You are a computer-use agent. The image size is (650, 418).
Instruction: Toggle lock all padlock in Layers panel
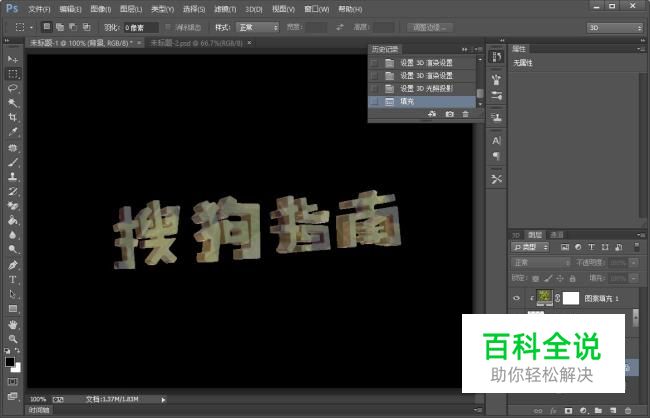click(x=572, y=278)
